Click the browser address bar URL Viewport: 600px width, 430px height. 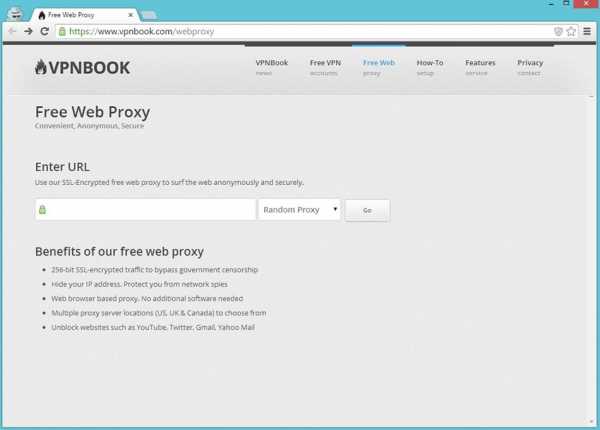coord(142,31)
